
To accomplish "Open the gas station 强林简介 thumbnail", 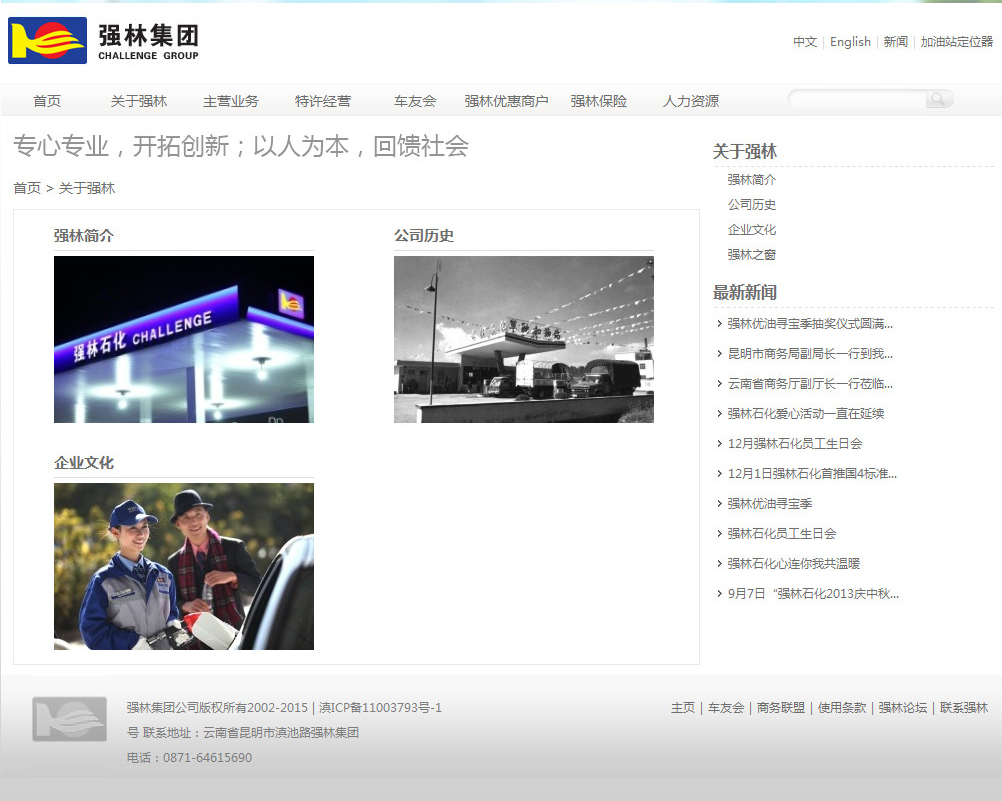I will point(184,339).
